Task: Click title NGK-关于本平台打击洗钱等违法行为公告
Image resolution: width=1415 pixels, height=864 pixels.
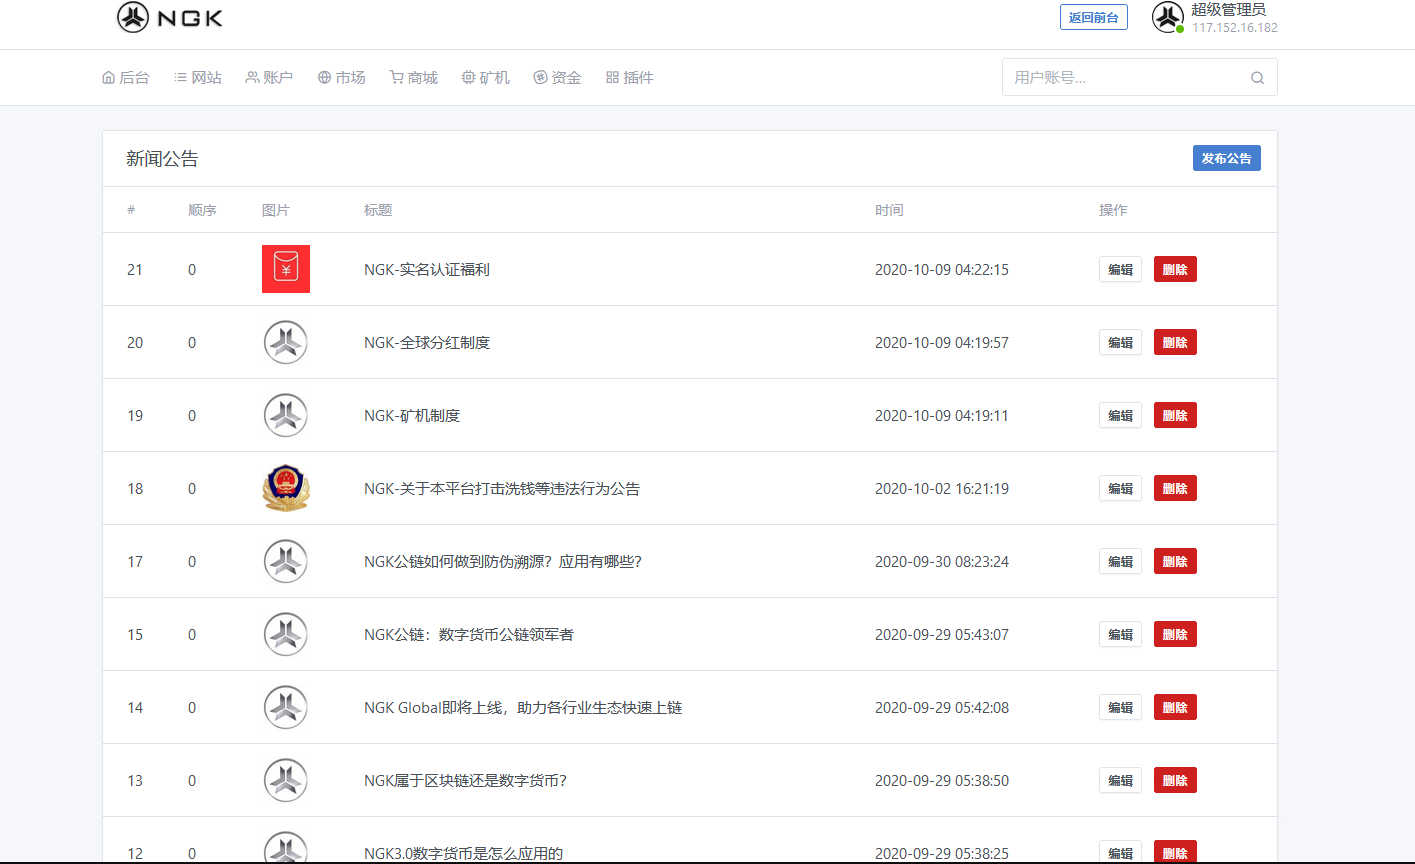Action: pos(502,488)
